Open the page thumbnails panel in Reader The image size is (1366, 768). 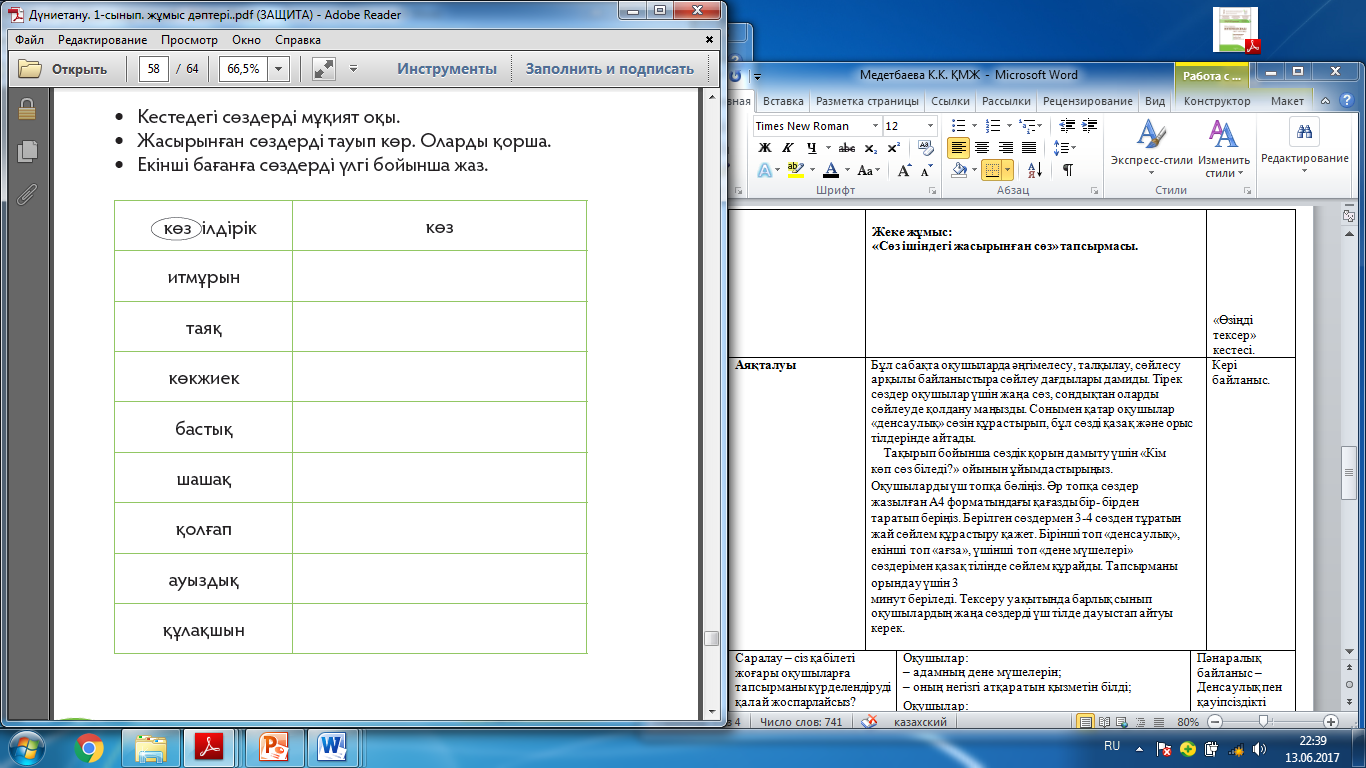click(28, 151)
